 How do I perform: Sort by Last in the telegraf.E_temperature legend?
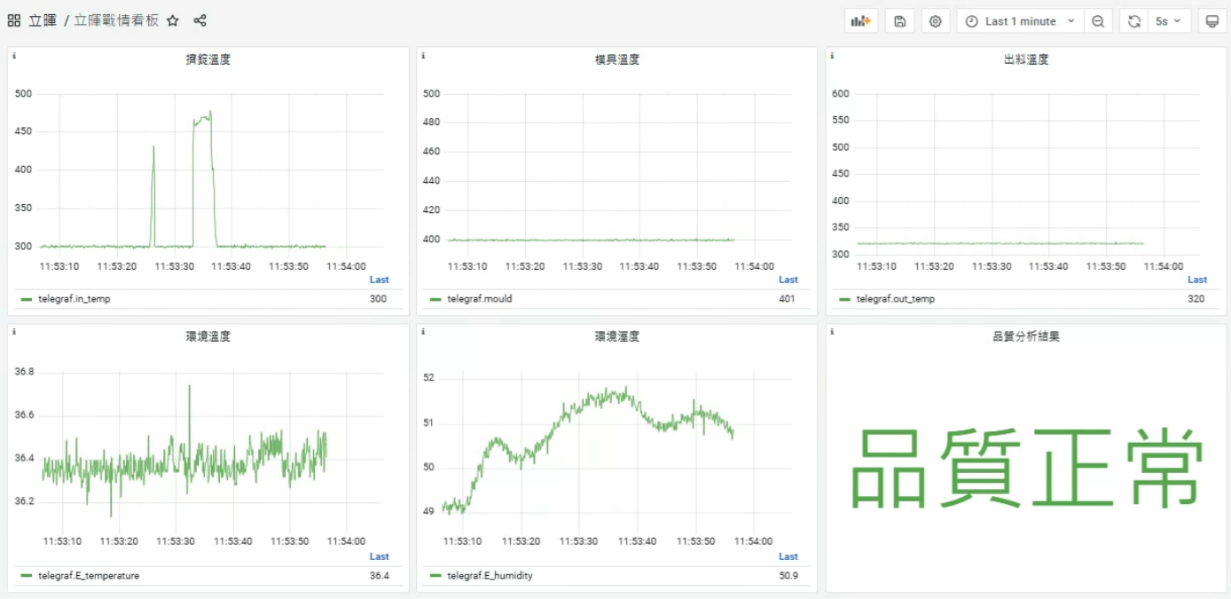click(379, 557)
